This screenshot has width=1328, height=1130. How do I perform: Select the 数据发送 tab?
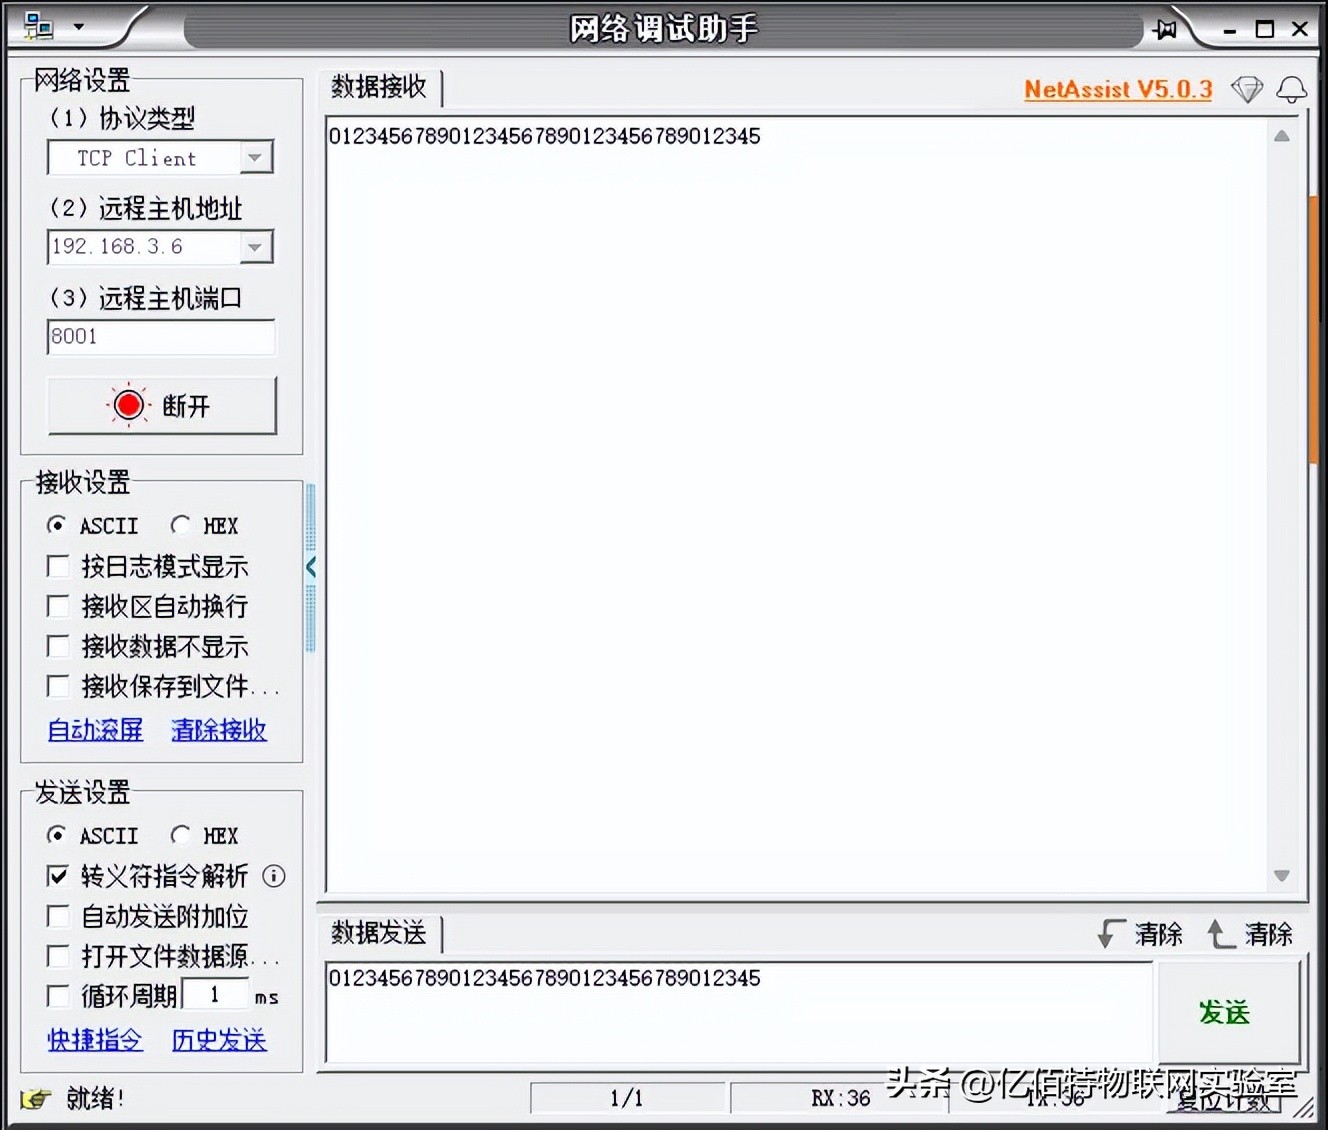[x=378, y=934]
